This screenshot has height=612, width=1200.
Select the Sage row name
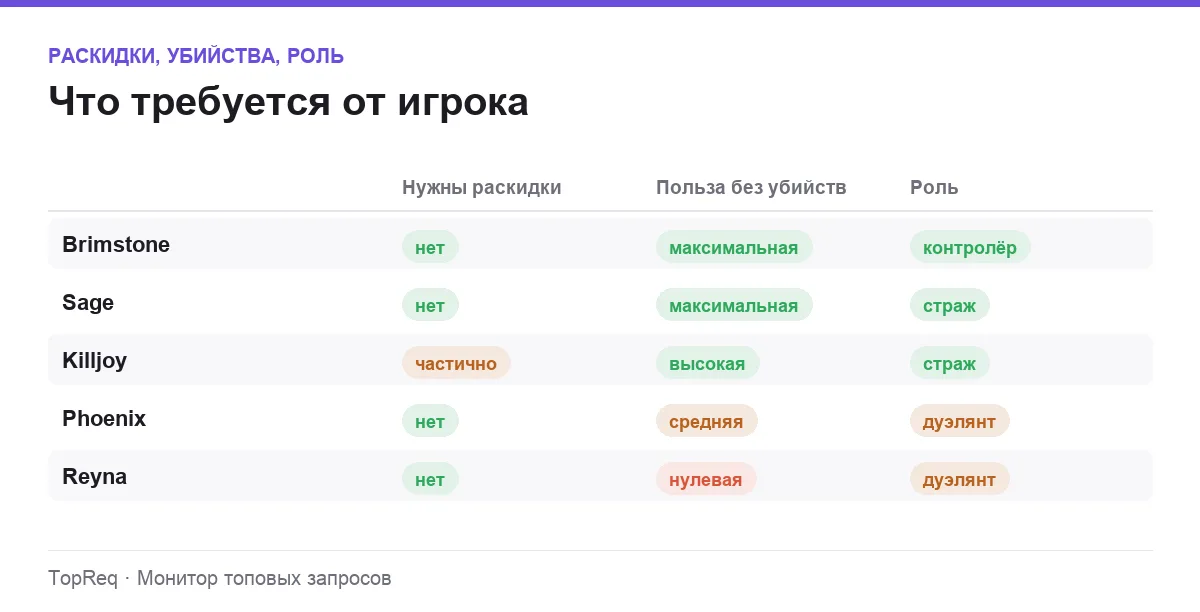88,303
